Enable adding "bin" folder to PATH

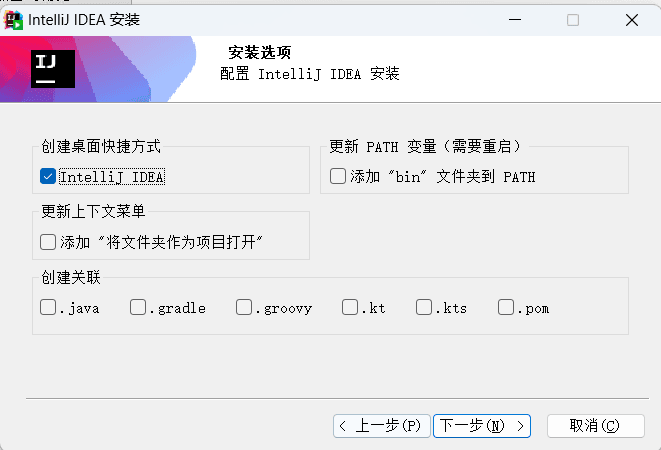point(338,177)
